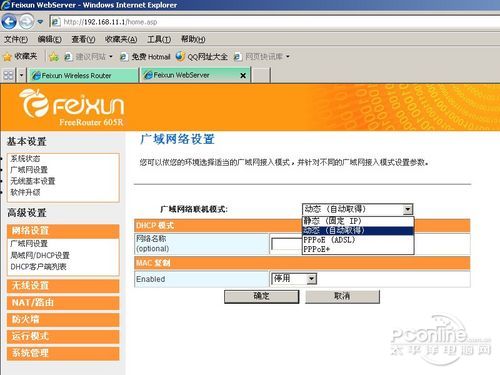
Task: Open the 免费 Hotmail favorites link
Action: 145,57
